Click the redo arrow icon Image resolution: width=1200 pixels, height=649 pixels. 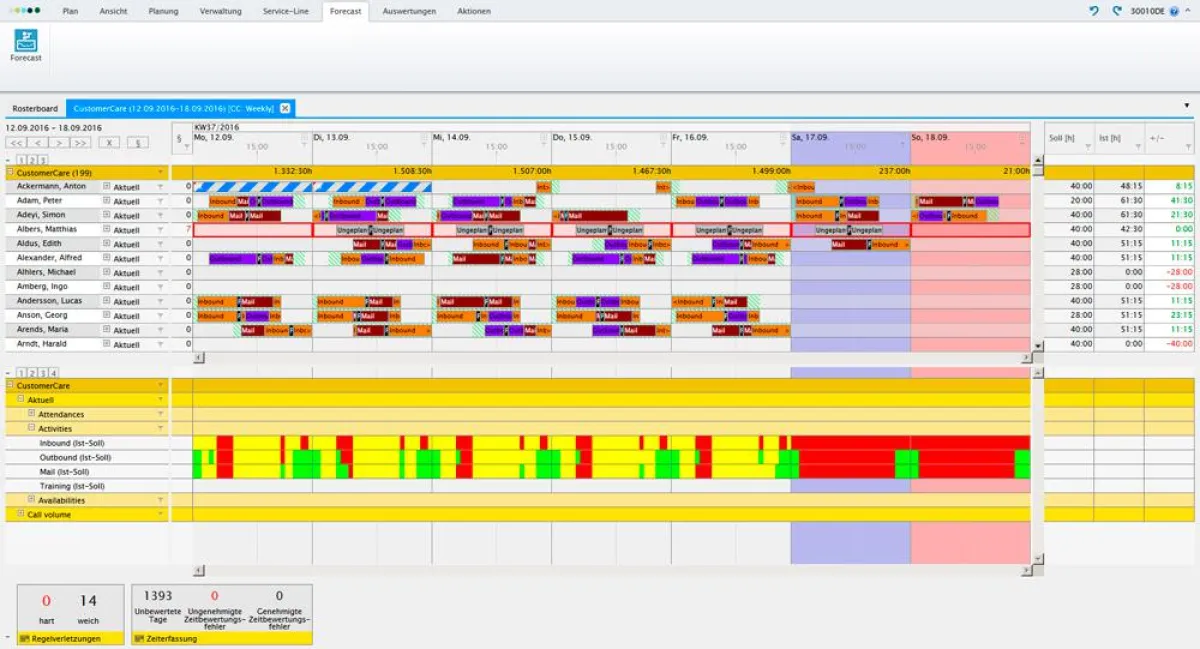pyautogui.click(x=1116, y=11)
